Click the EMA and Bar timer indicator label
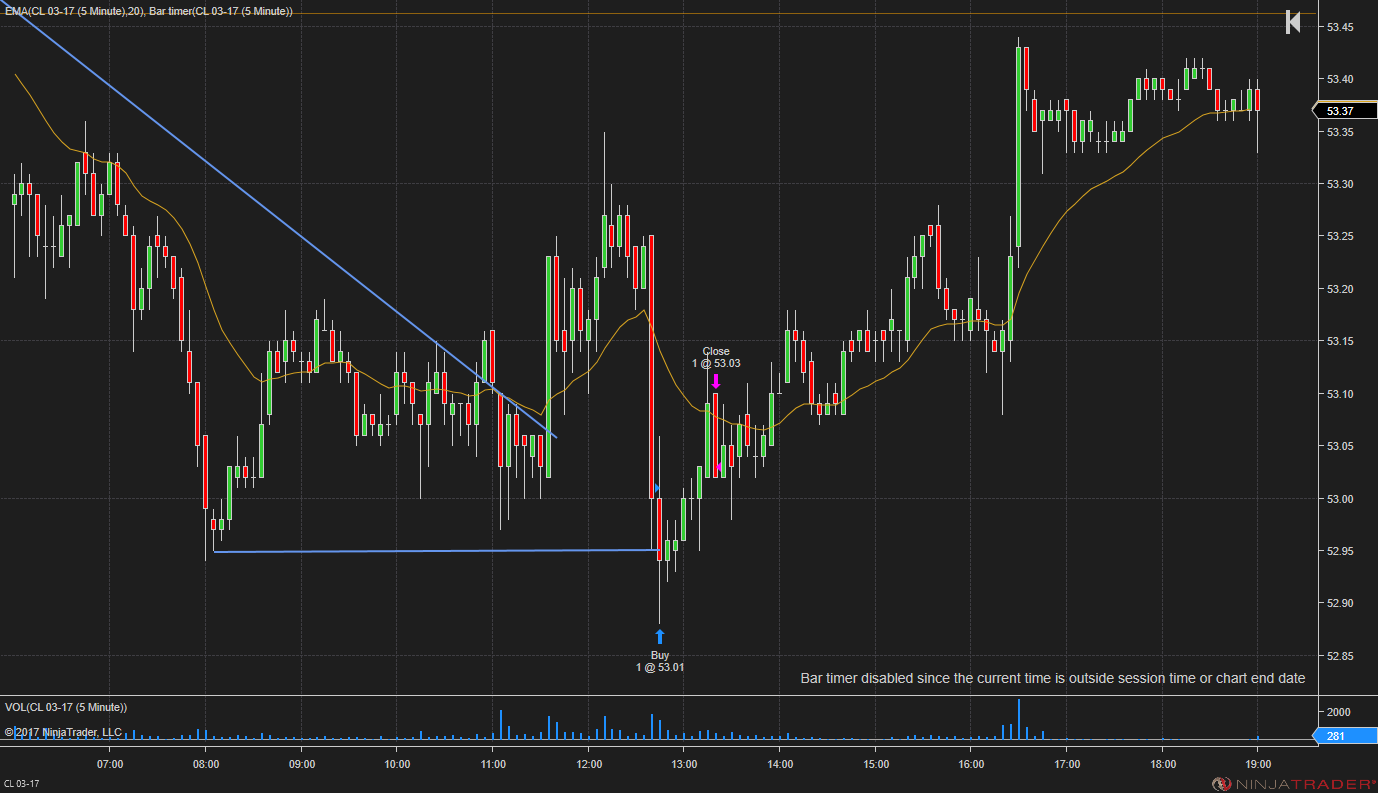The height and width of the screenshot is (793, 1378). [x=148, y=11]
